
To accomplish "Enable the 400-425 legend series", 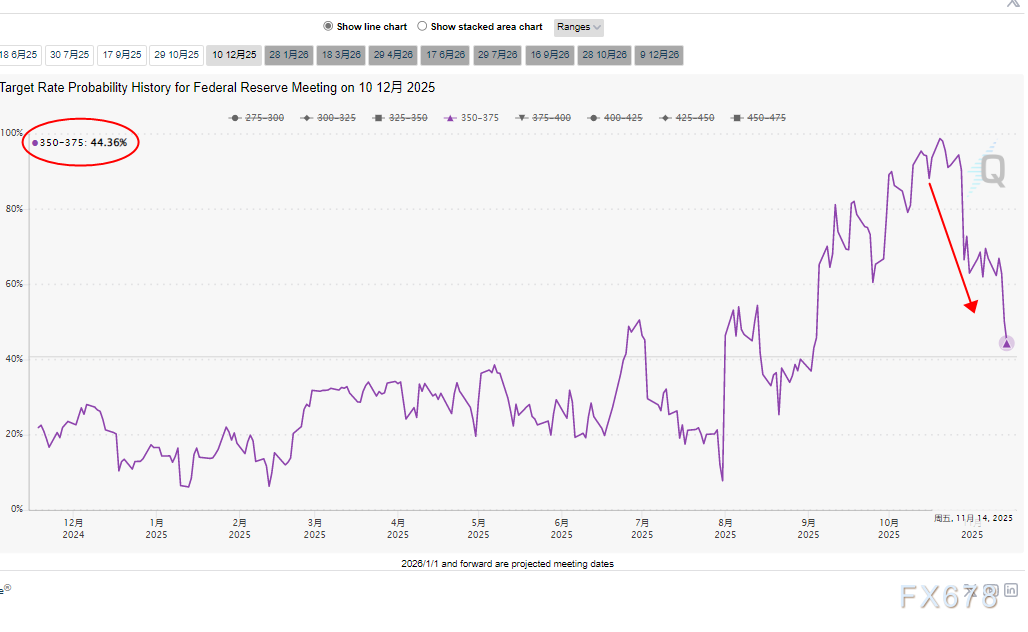I will tap(616, 118).
